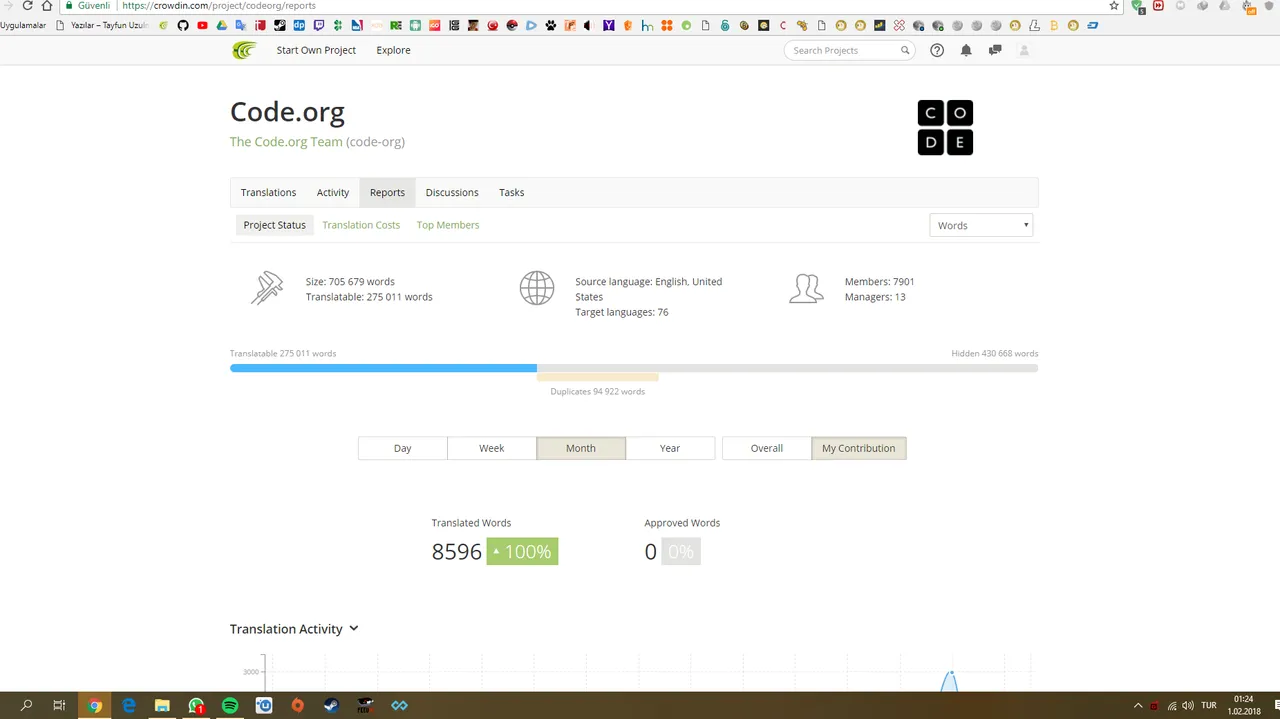The width and height of the screenshot is (1280, 719).
Task: Open the user profile avatar icon
Action: 1024,50
